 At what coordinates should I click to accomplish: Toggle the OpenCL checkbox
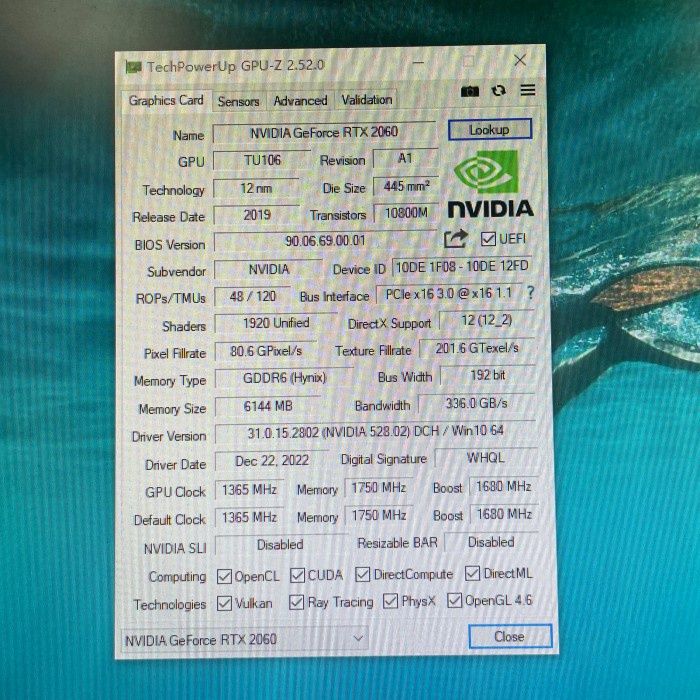pyautogui.click(x=225, y=576)
